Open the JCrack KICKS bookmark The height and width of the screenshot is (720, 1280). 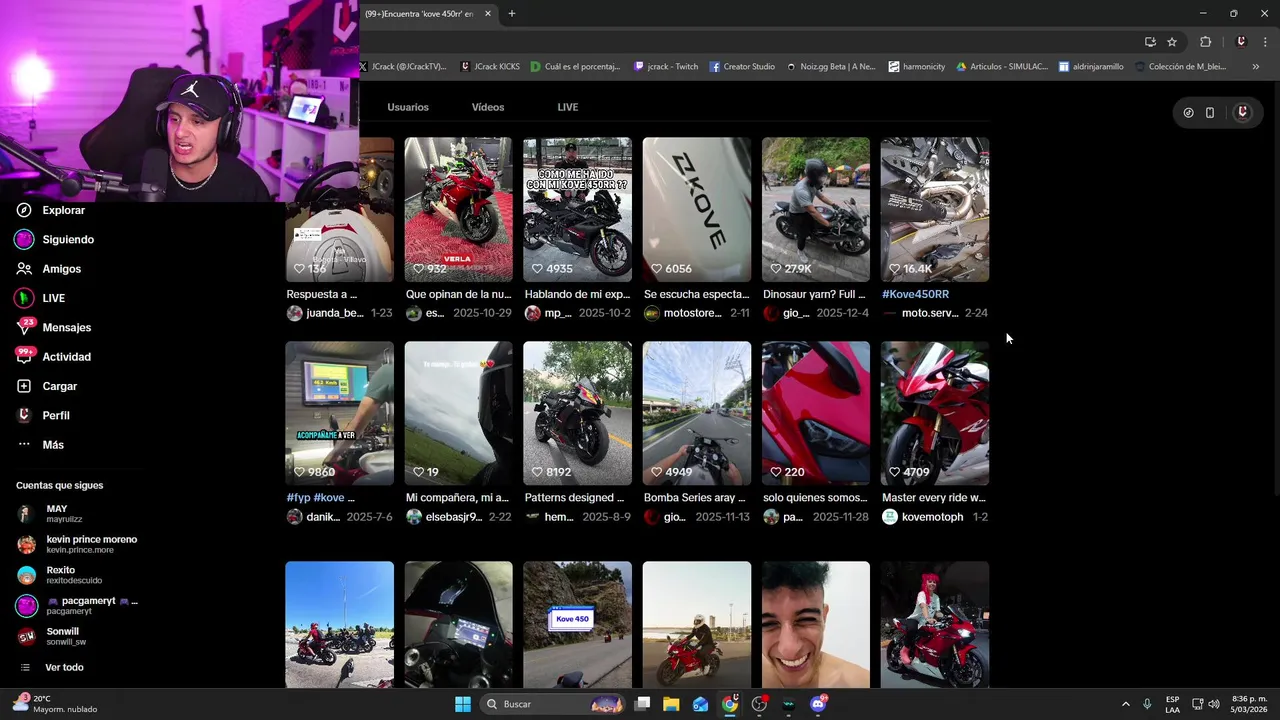pos(490,67)
